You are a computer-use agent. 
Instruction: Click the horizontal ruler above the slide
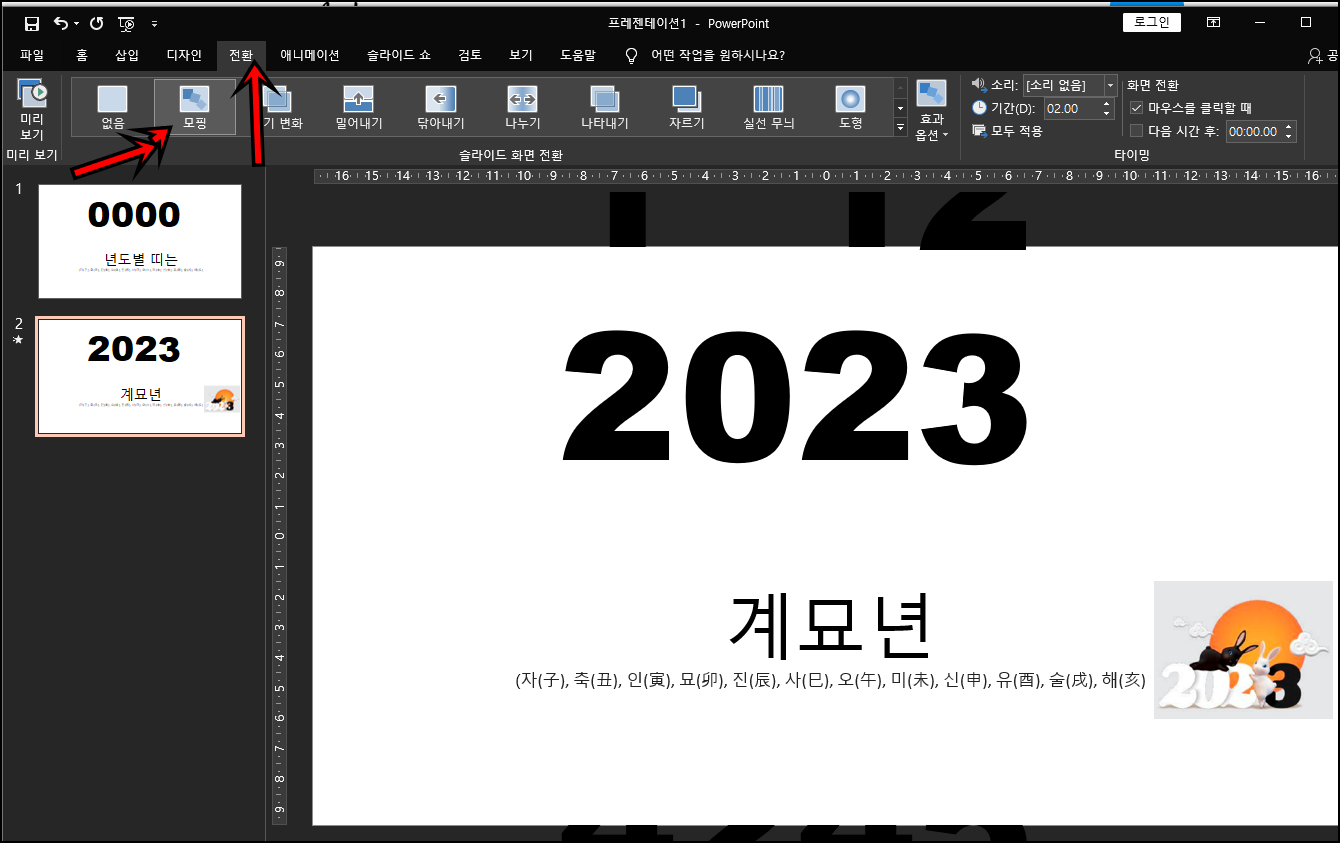coord(825,176)
